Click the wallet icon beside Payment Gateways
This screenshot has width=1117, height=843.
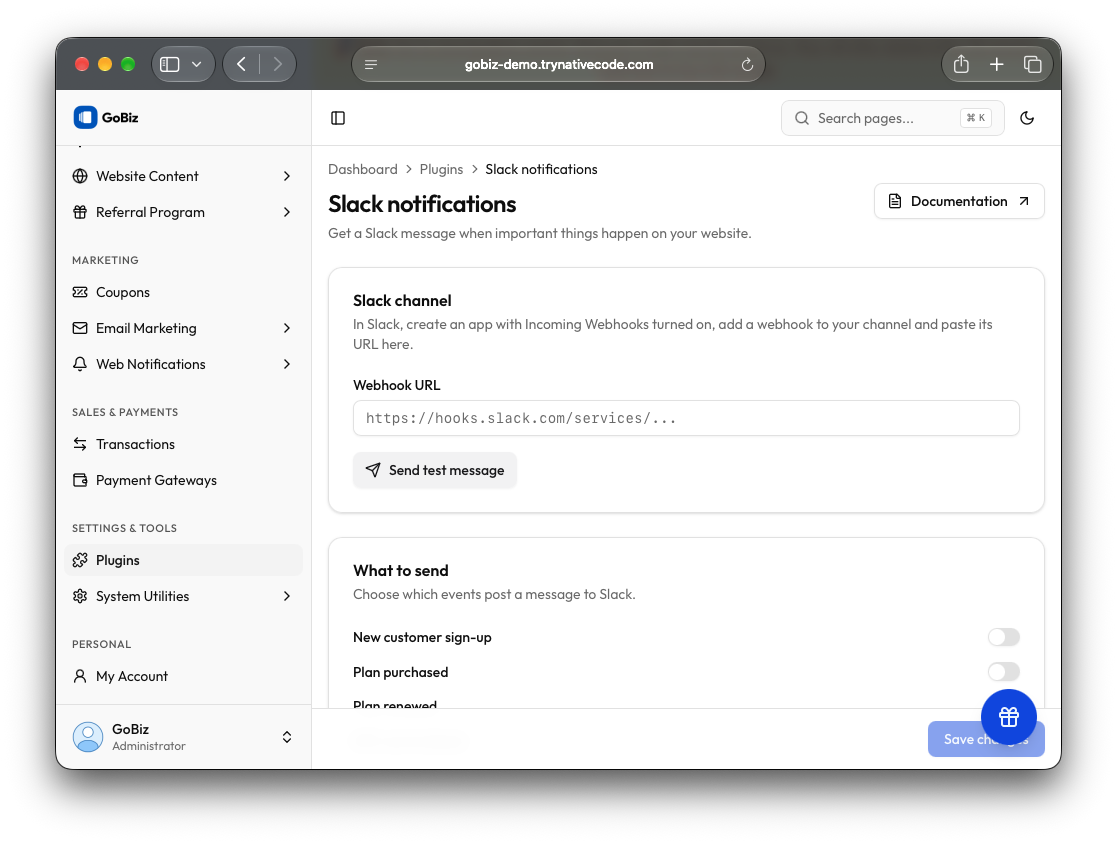click(x=80, y=480)
